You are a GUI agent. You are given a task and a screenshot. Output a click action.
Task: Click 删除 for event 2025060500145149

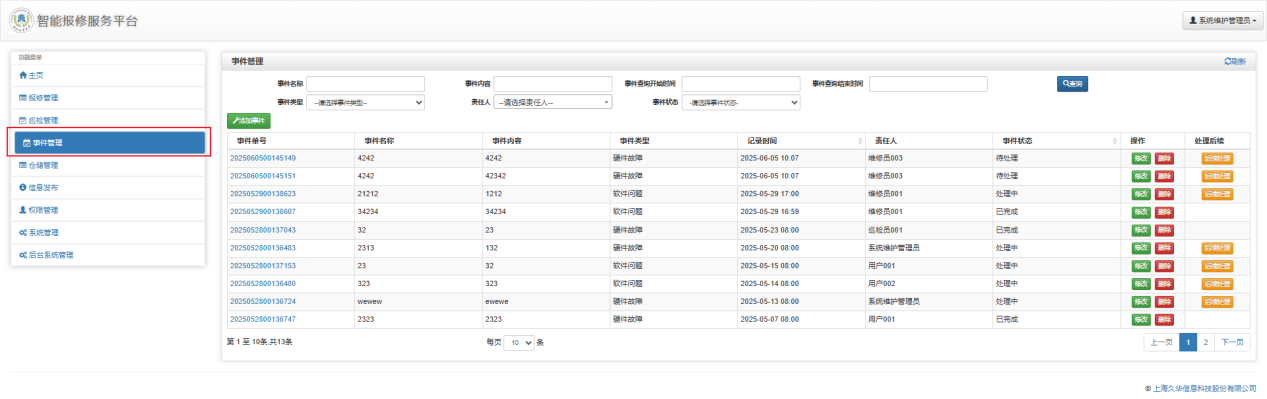coord(1164,158)
